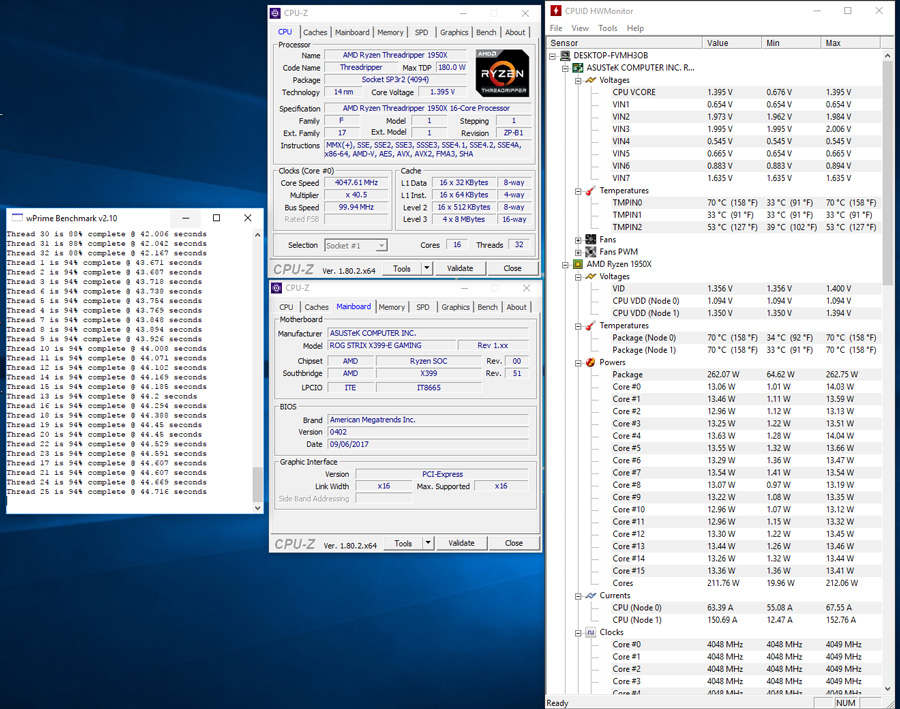Click the Sensor column header
The image size is (900, 709).
point(624,43)
